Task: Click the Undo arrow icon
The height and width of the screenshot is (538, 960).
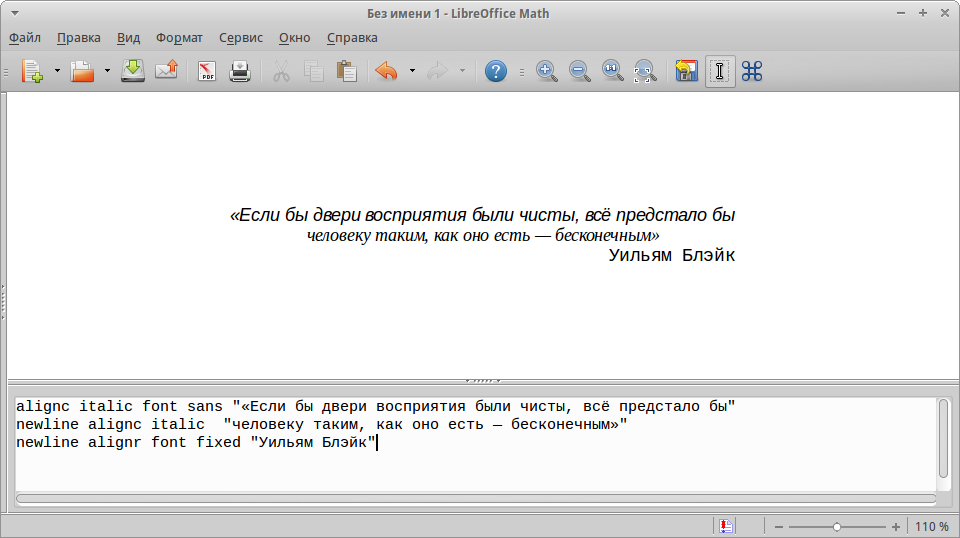Action: pyautogui.click(x=385, y=71)
